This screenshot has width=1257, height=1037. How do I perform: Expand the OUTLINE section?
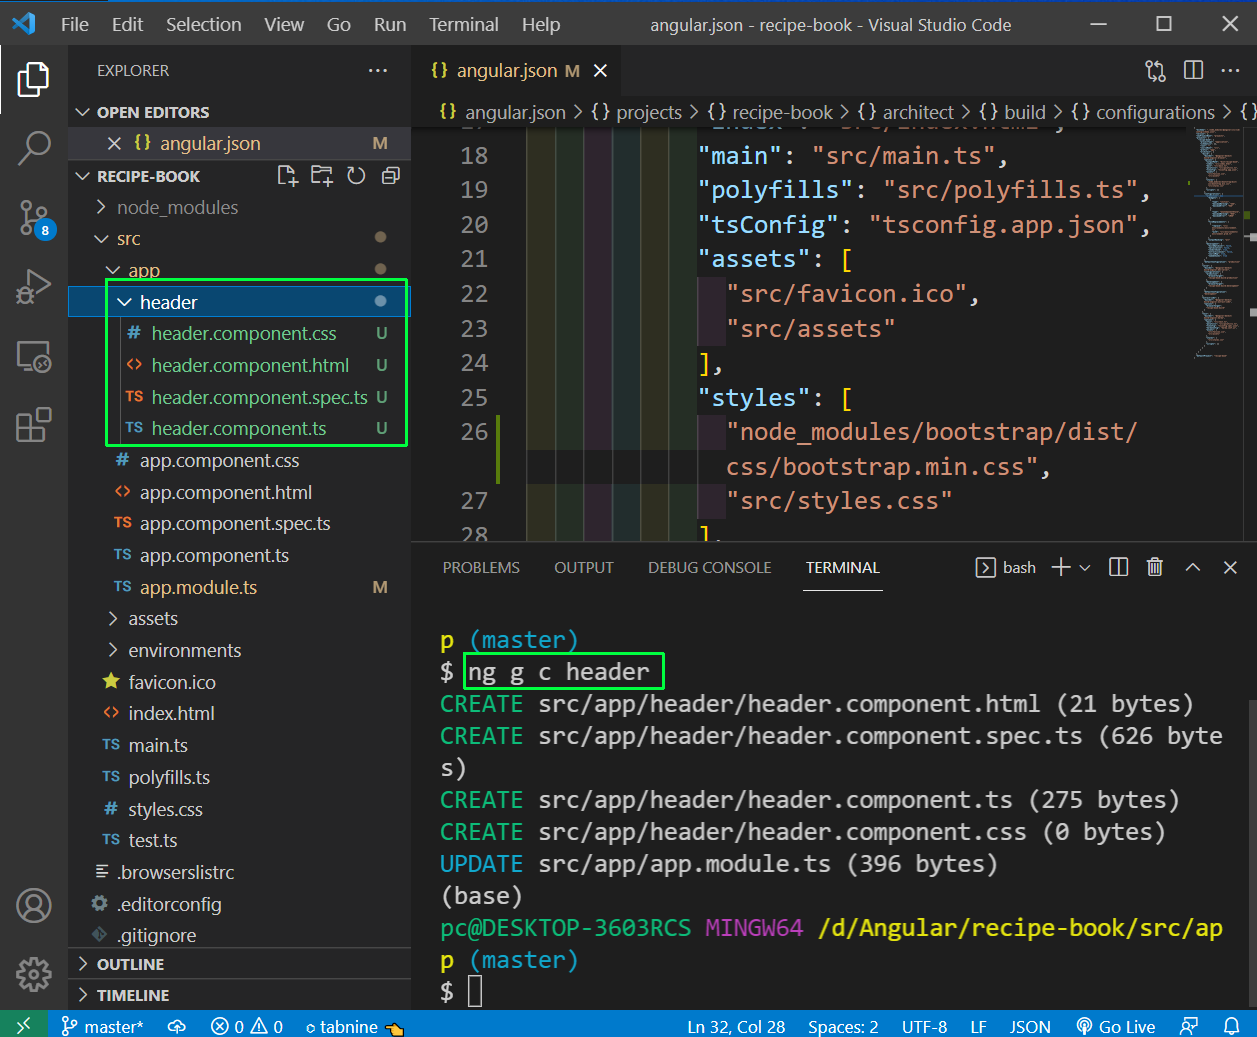coord(239,964)
